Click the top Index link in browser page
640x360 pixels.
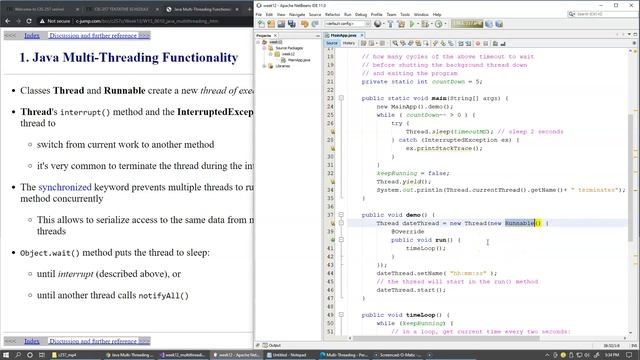coord(32,36)
